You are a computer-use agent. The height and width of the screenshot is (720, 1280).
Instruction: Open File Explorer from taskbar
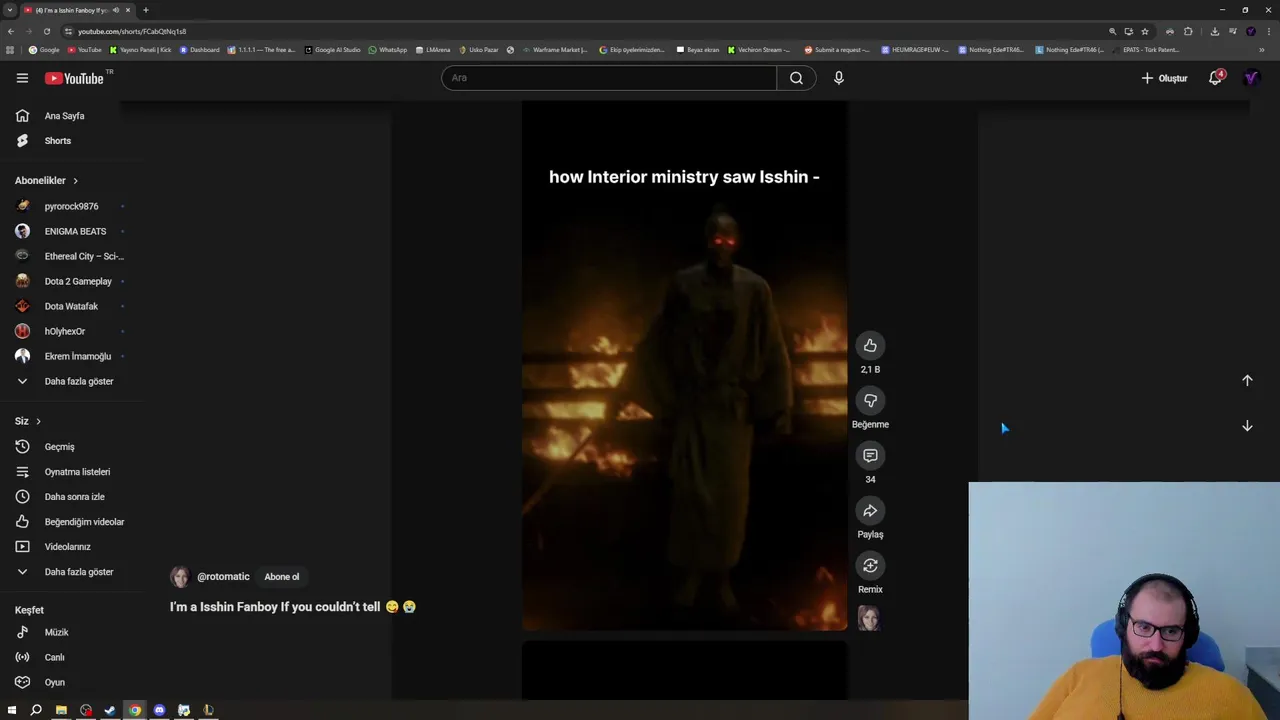(x=61, y=710)
